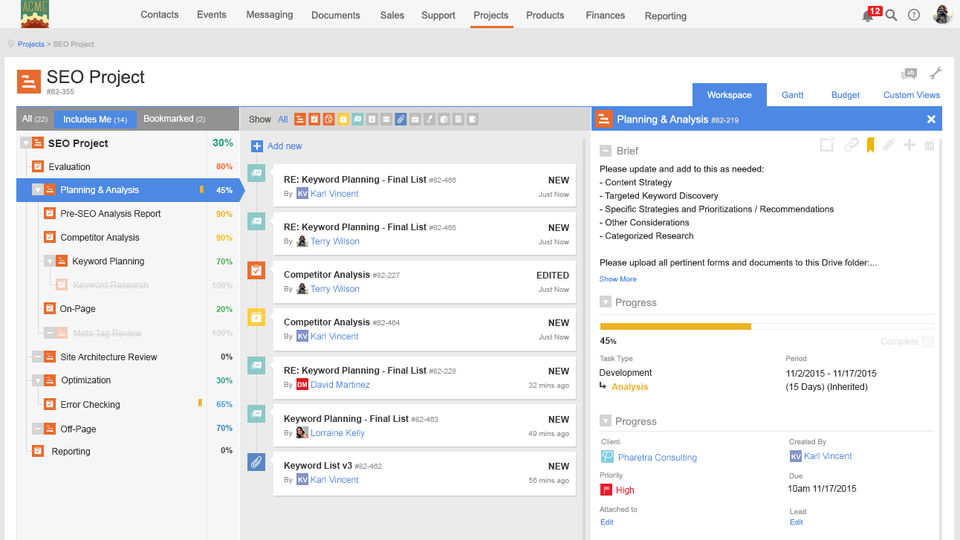Toggle the bookmark flag on the Error Checking row

(x=200, y=403)
